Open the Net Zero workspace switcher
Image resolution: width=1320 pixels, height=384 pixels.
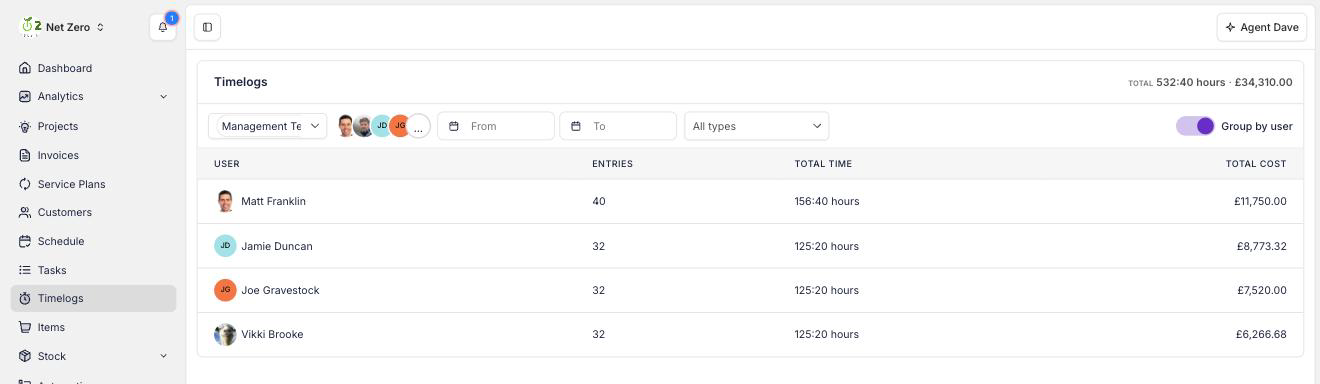(63, 27)
